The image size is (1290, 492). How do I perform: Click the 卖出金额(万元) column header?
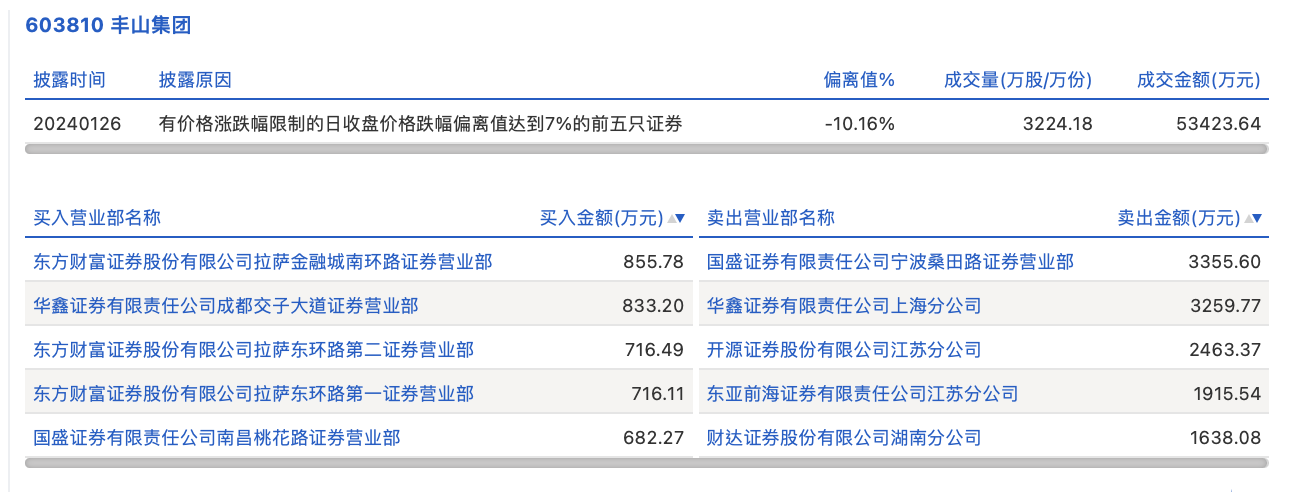(1178, 218)
